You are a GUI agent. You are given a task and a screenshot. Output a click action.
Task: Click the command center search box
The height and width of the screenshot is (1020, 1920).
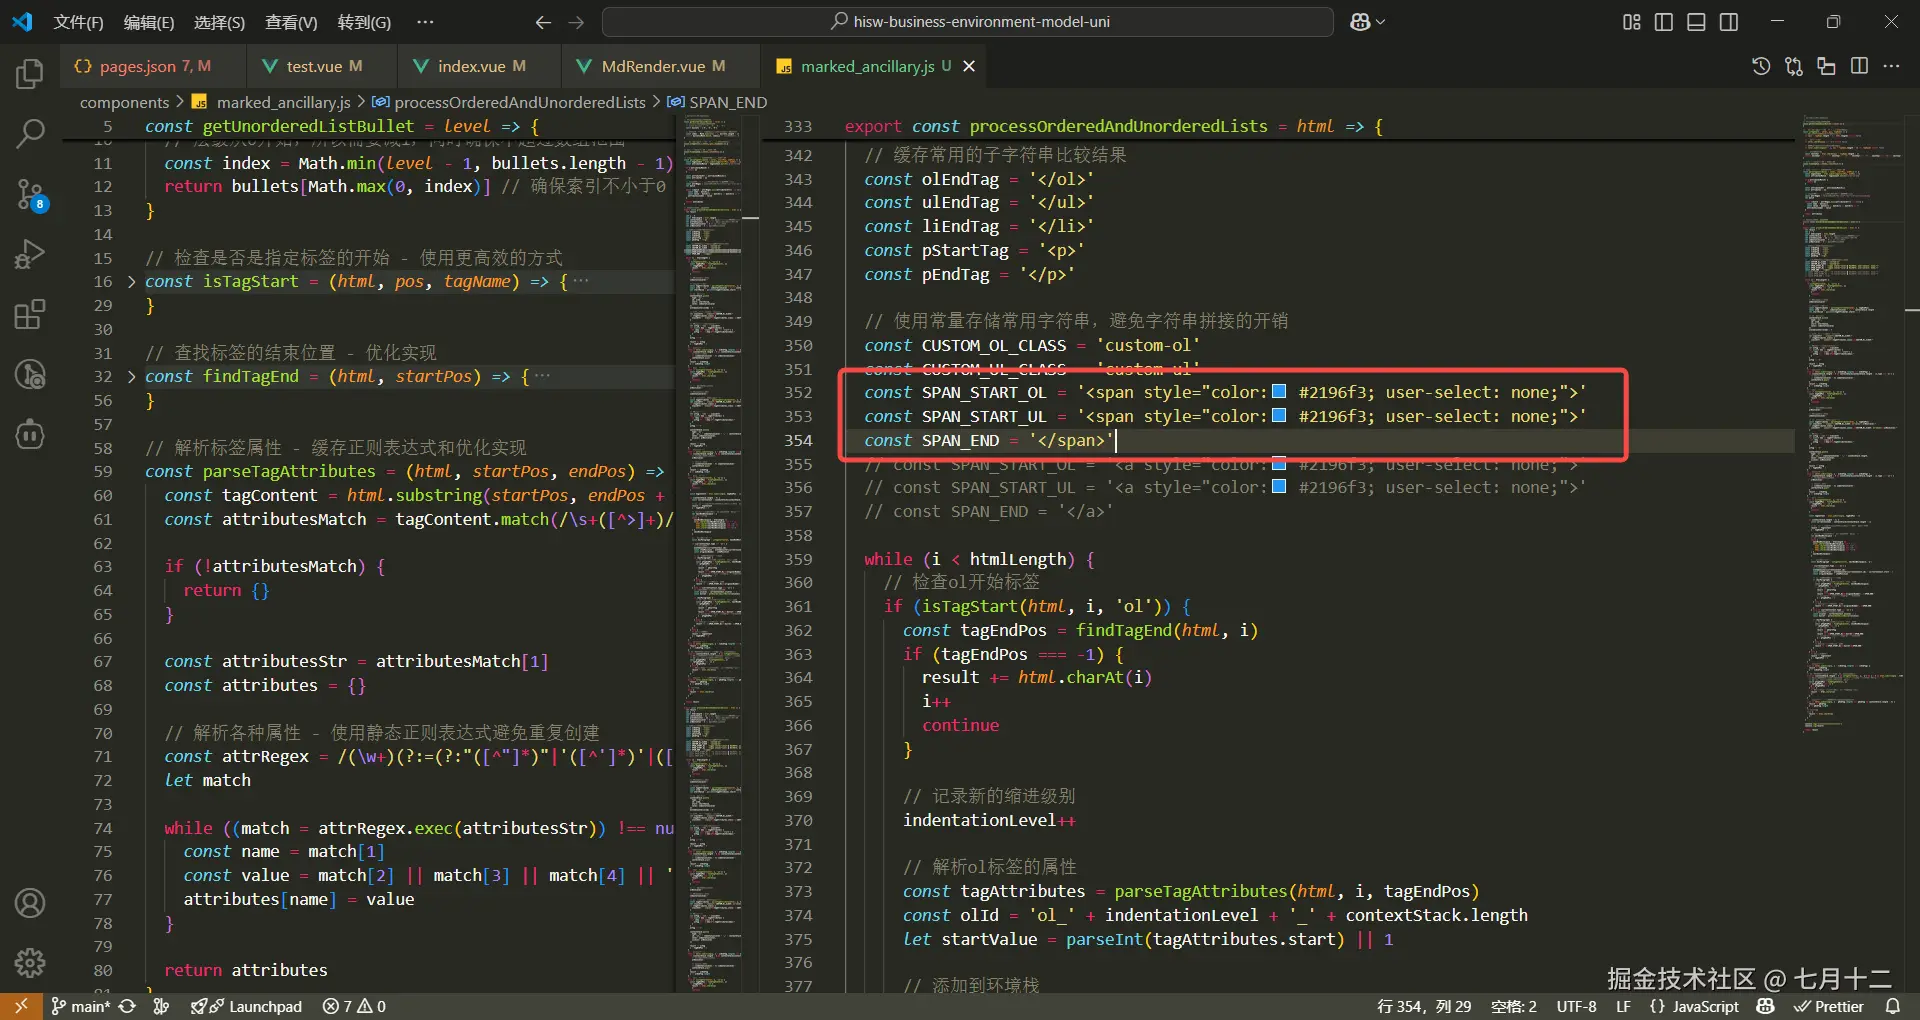pos(967,22)
